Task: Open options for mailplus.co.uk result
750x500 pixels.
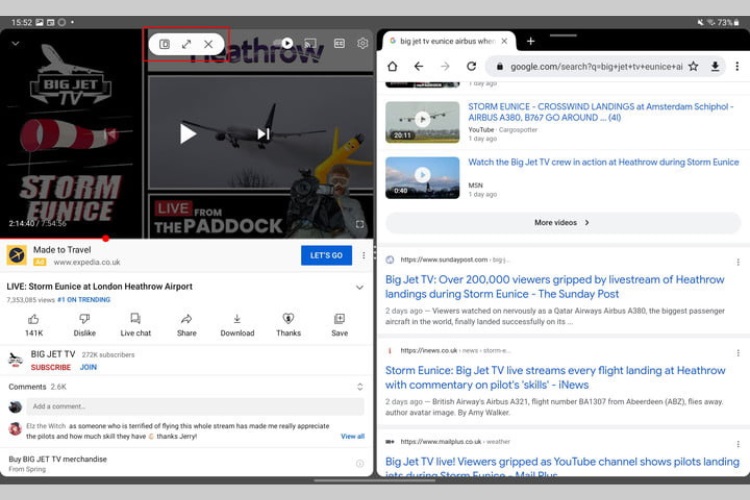Action: click(738, 444)
